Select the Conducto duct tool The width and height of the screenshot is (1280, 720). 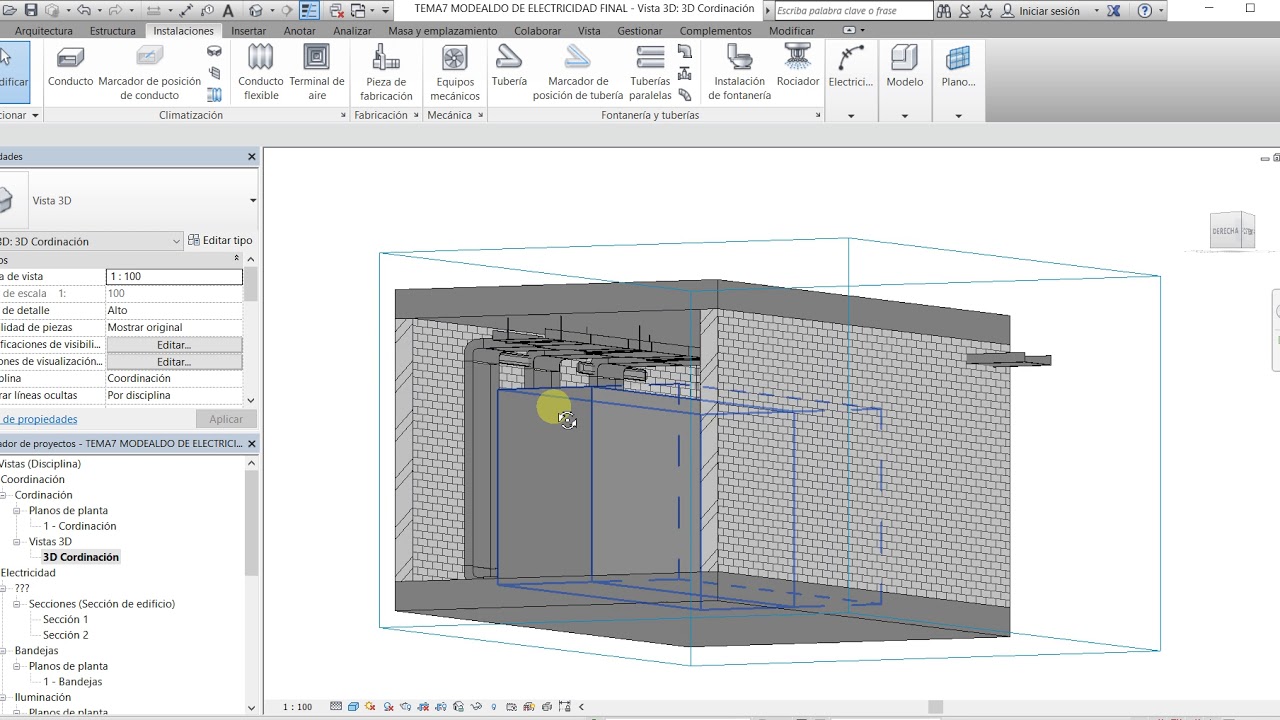70,68
